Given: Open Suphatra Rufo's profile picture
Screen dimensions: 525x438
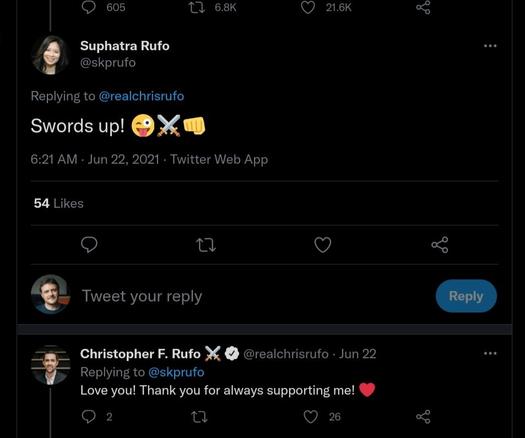Looking at the screenshot, I should [x=51, y=55].
